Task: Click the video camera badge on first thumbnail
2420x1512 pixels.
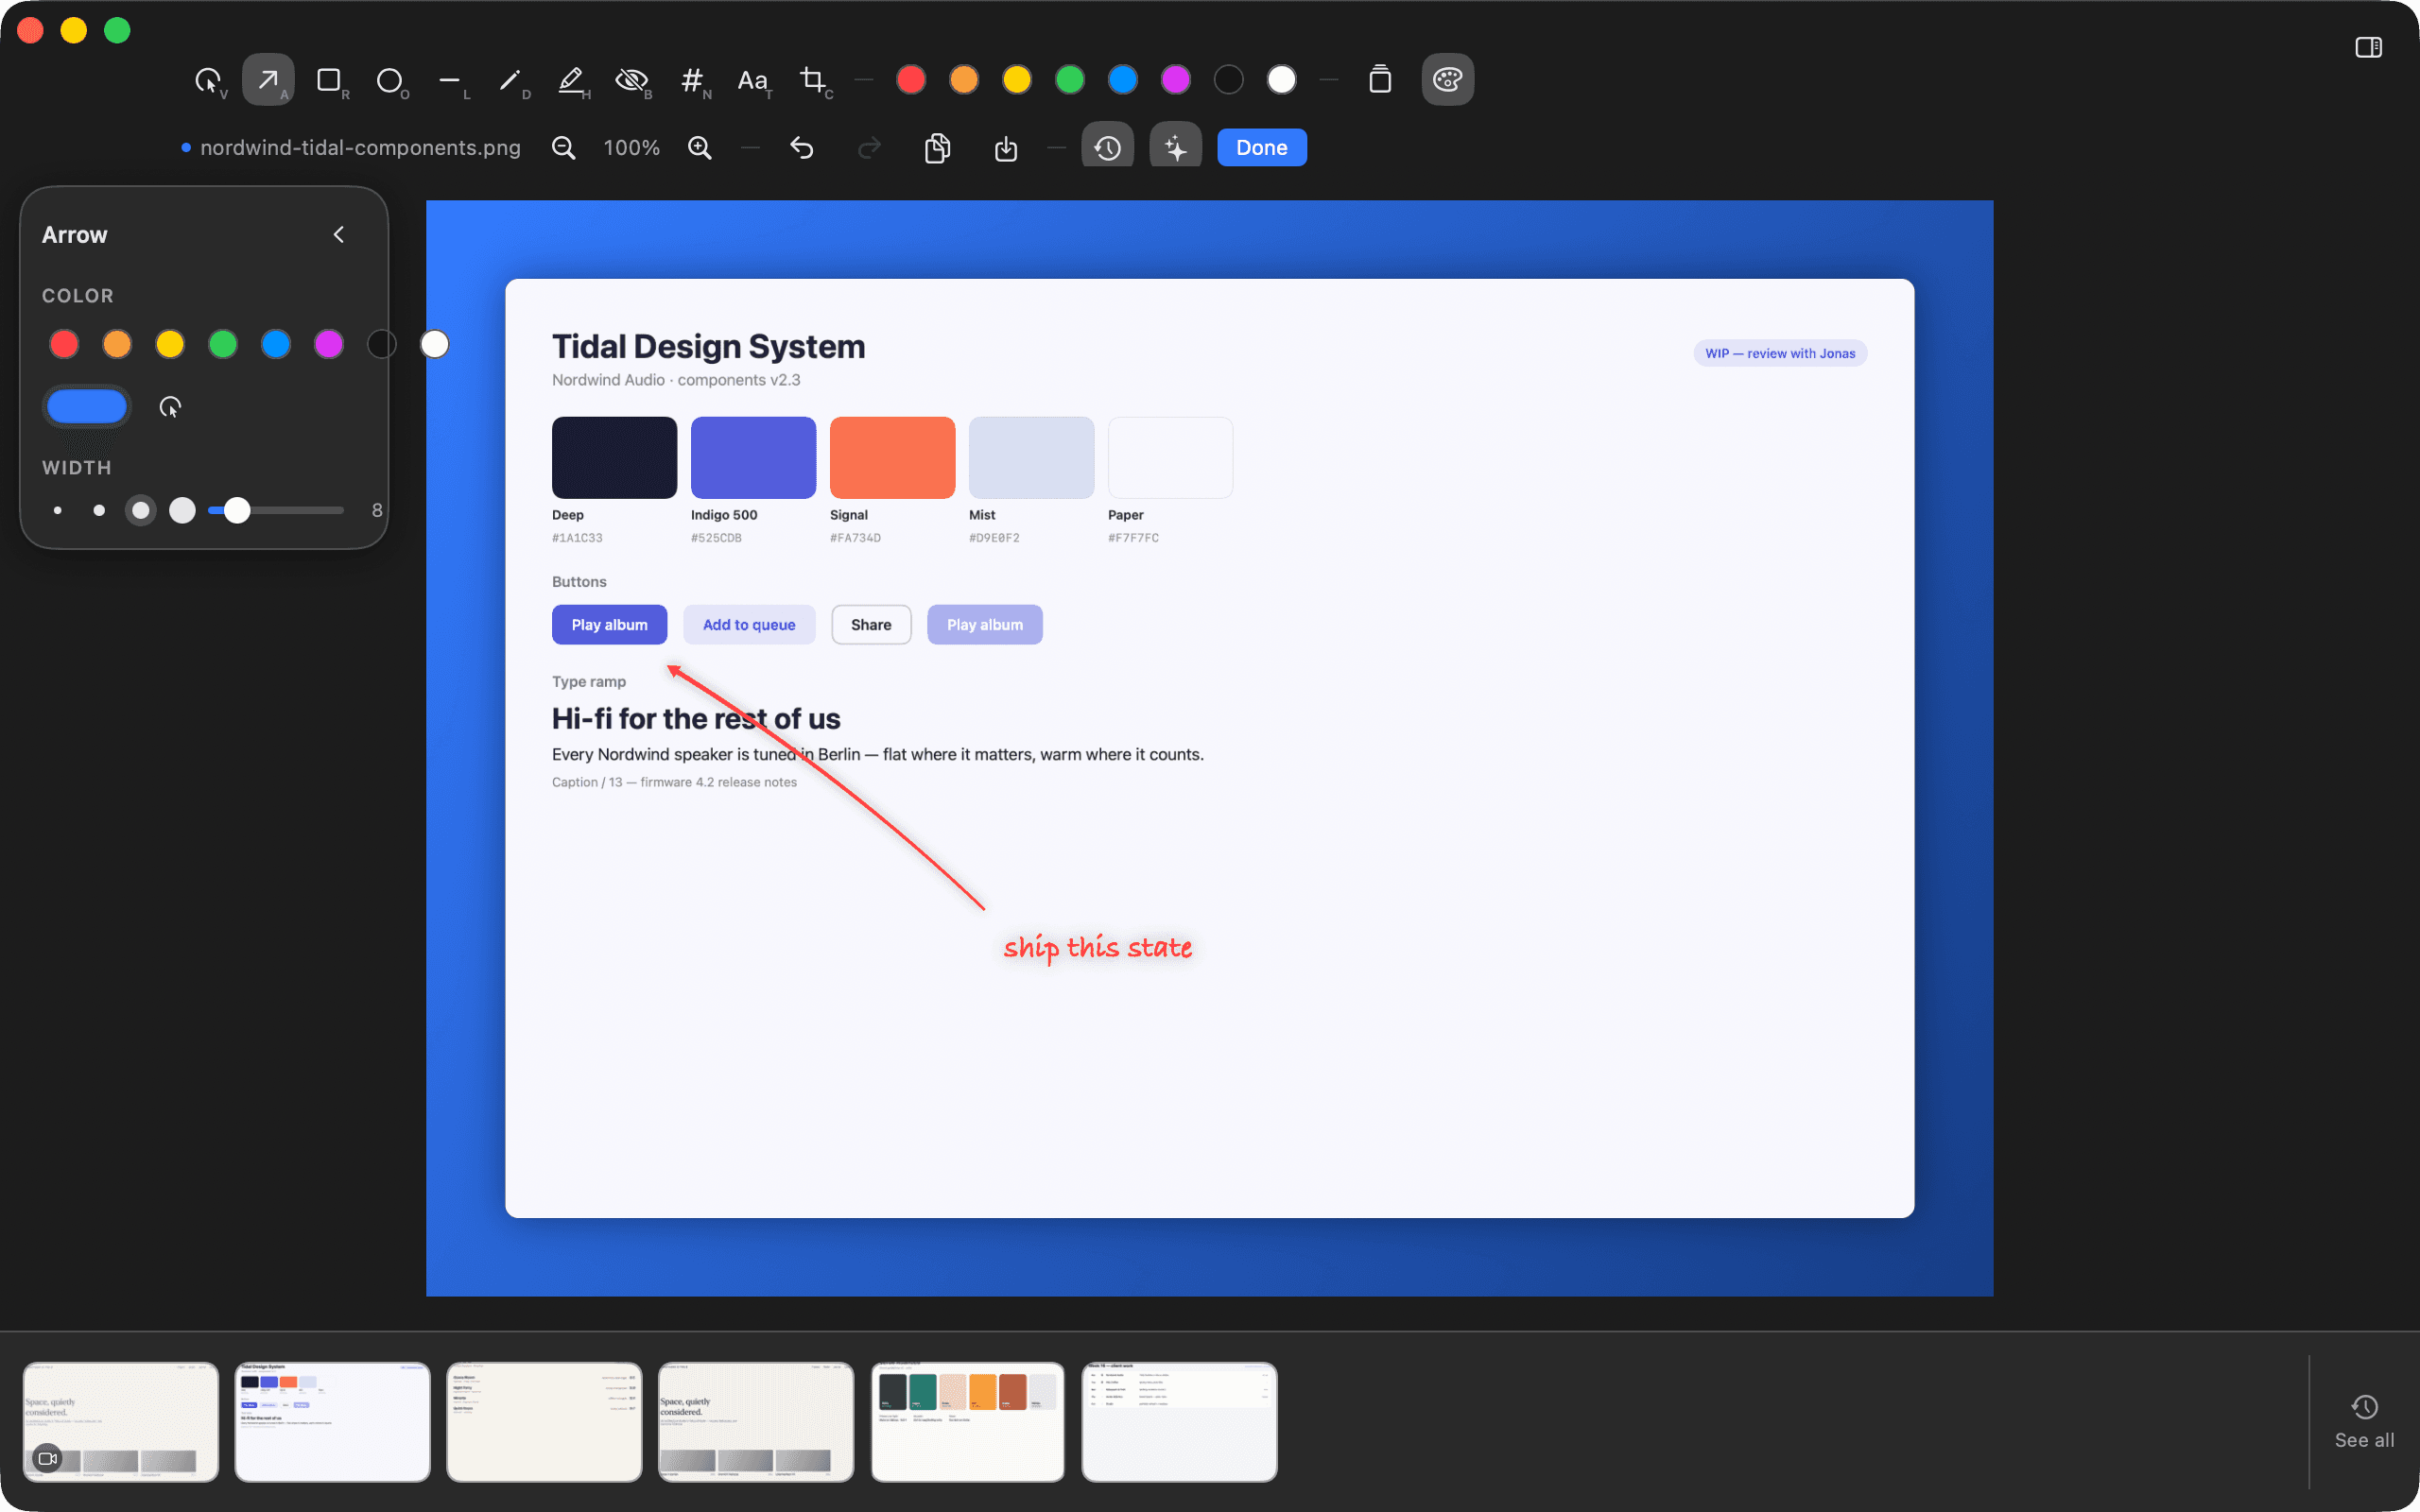Action: pos(47,1458)
